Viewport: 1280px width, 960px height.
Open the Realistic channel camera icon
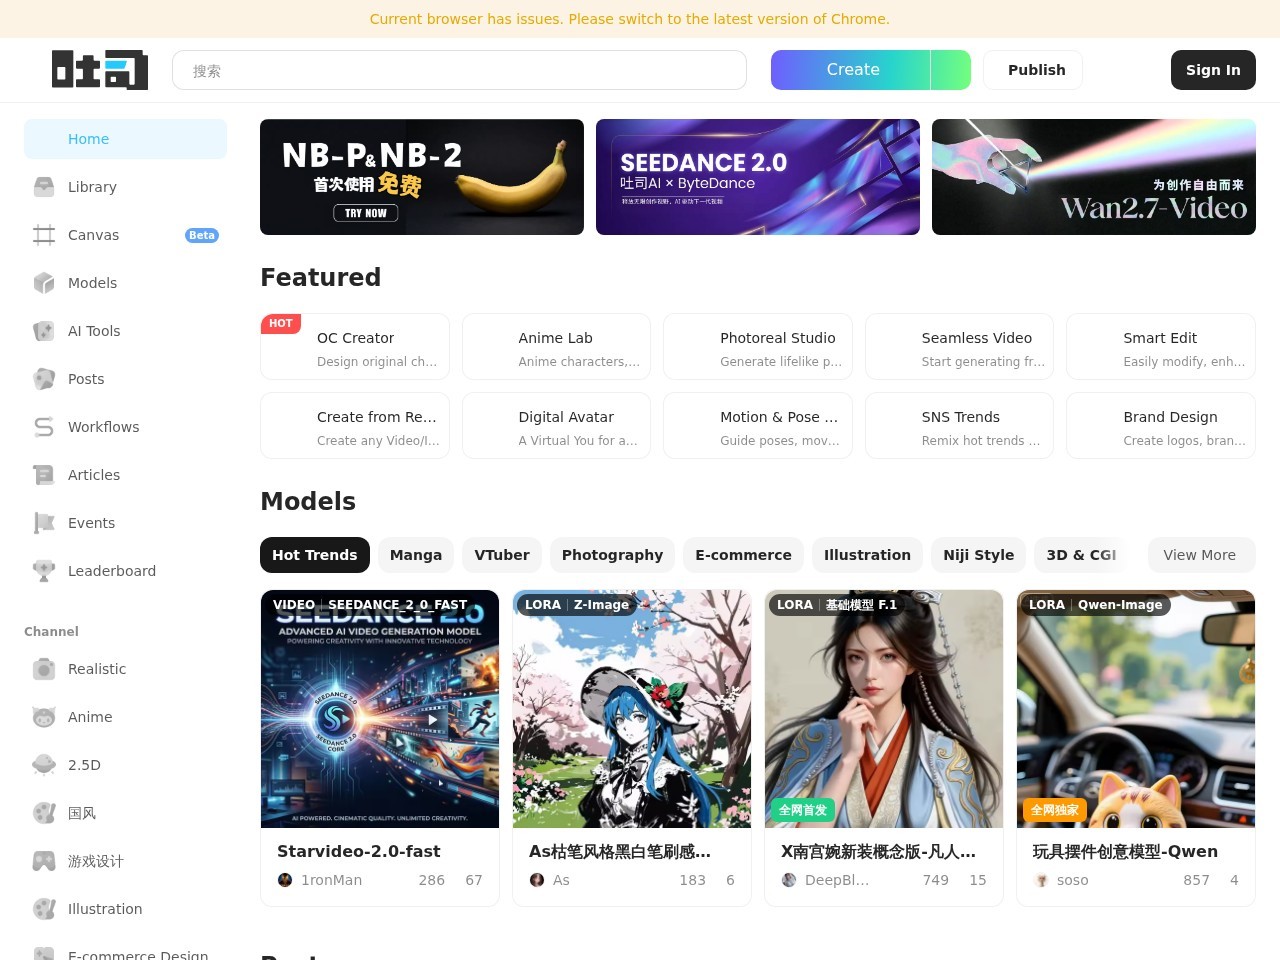[44, 669]
